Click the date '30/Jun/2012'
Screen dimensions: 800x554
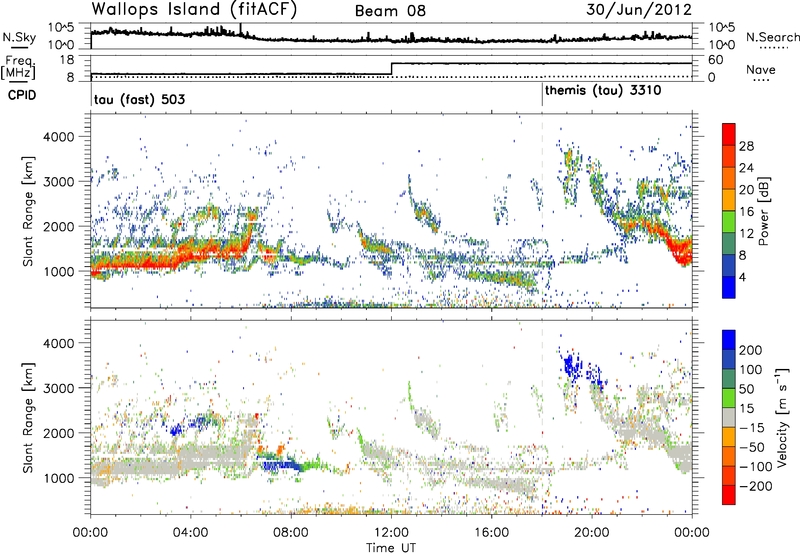639,10
